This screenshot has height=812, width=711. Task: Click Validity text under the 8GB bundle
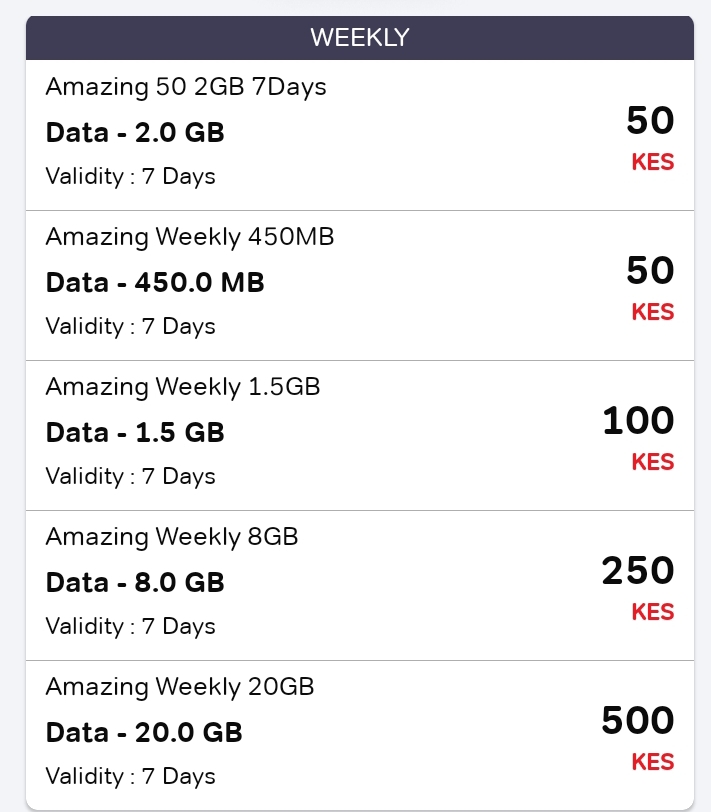click(x=130, y=626)
